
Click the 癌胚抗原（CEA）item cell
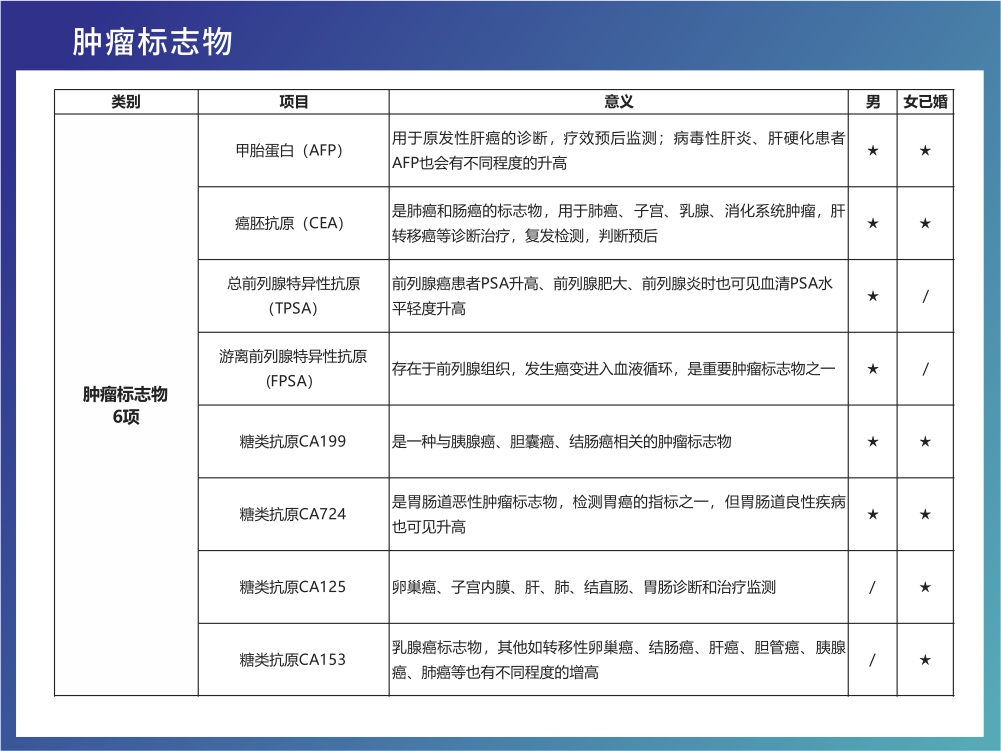[x=293, y=224]
